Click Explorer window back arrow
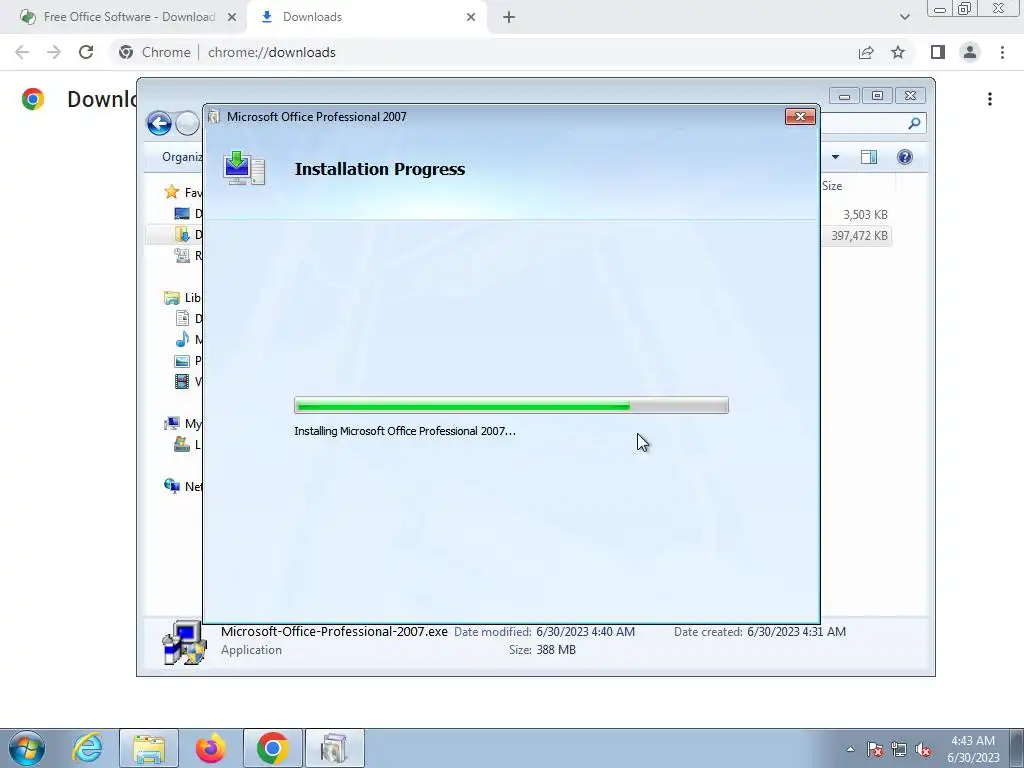The image size is (1024, 768). pyautogui.click(x=159, y=123)
